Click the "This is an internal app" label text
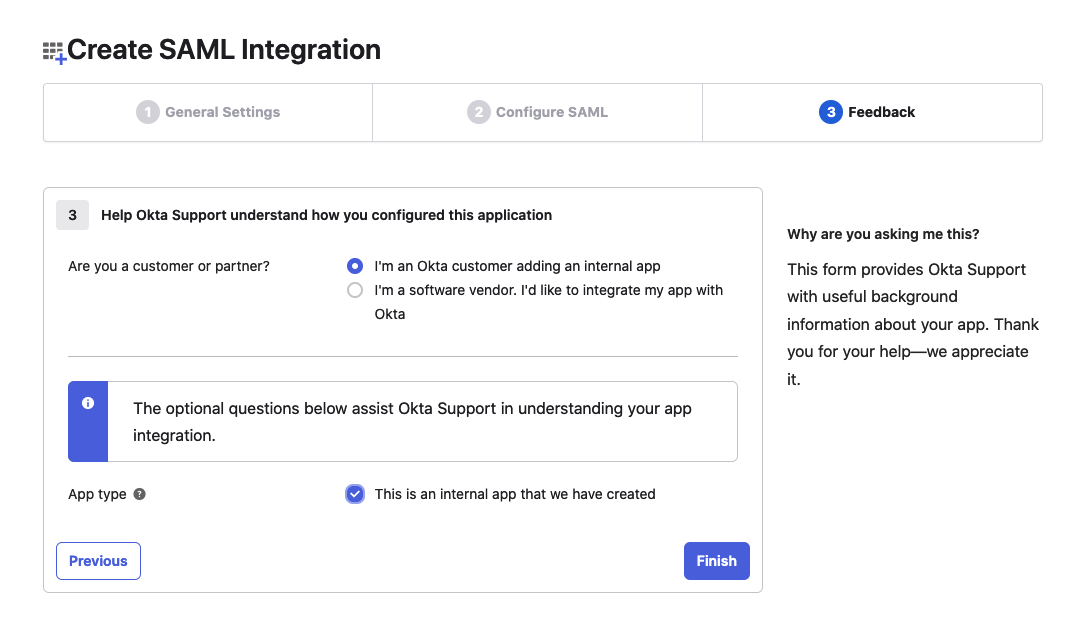The image size is (1079, 642). pyautogui.click(x=515, y=494)
